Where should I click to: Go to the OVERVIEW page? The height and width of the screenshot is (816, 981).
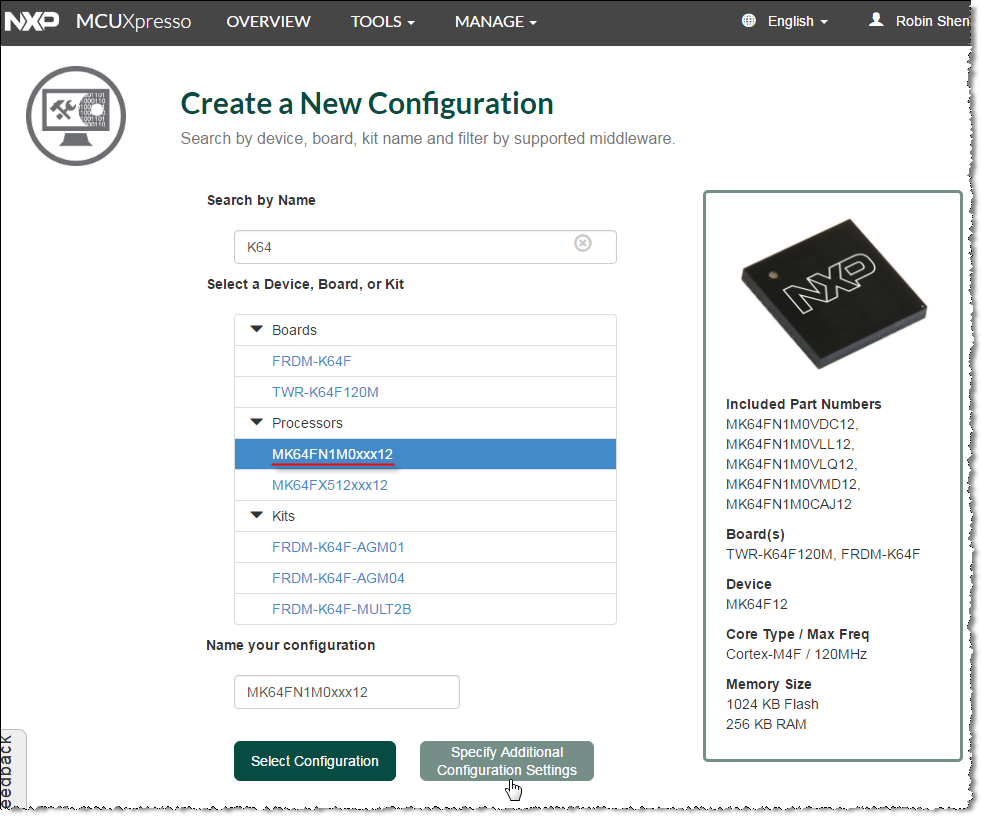pos(268,22)
